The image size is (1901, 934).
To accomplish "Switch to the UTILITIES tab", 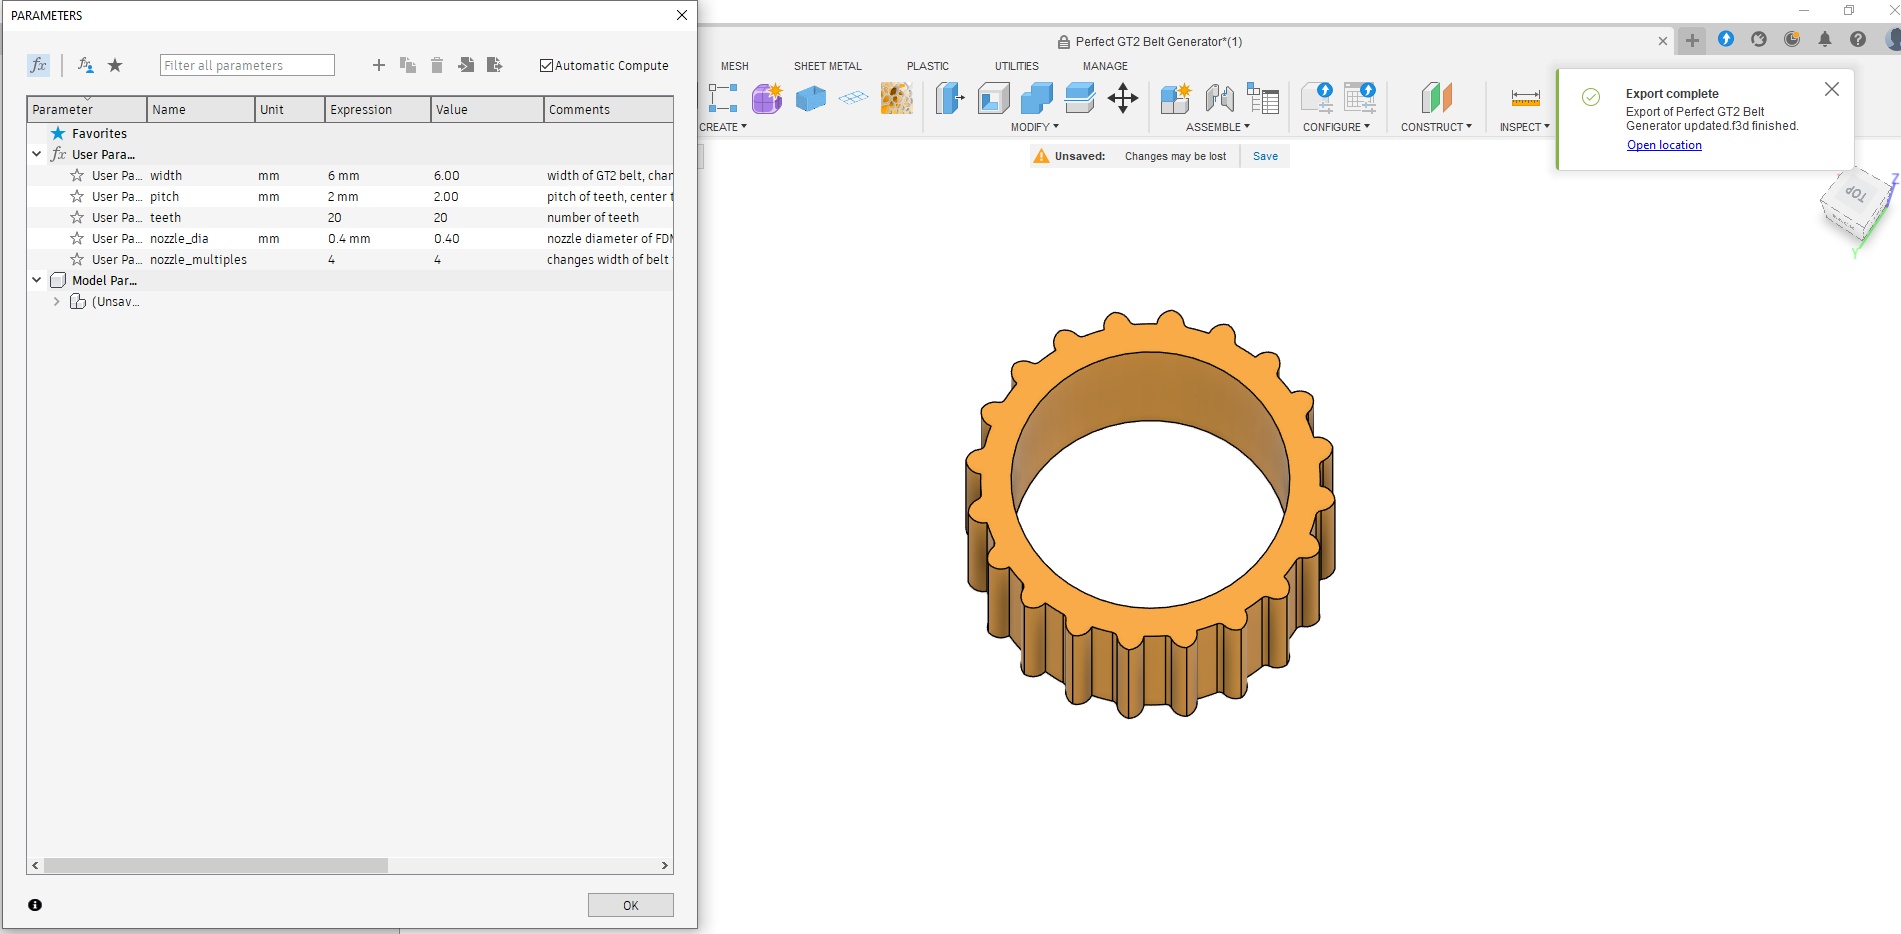I will [1017, 66].
